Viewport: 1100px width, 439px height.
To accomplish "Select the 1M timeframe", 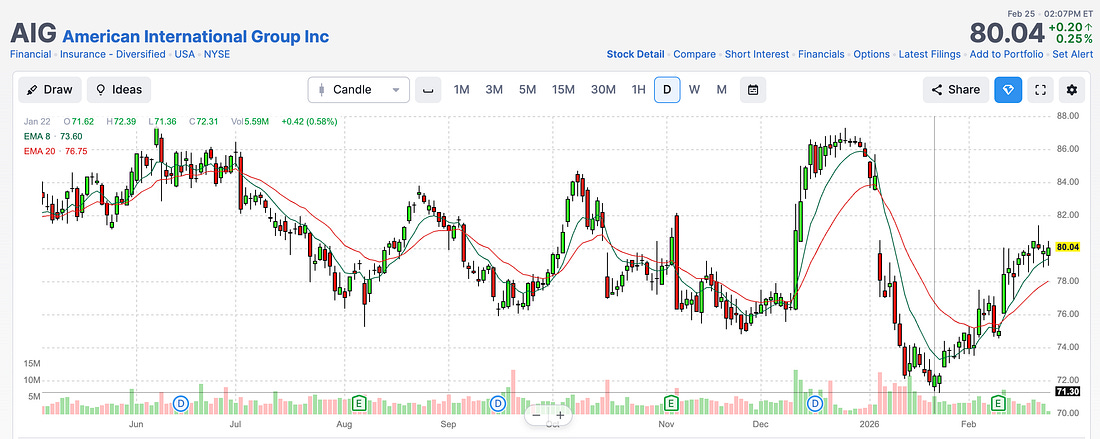I will 462,90.
